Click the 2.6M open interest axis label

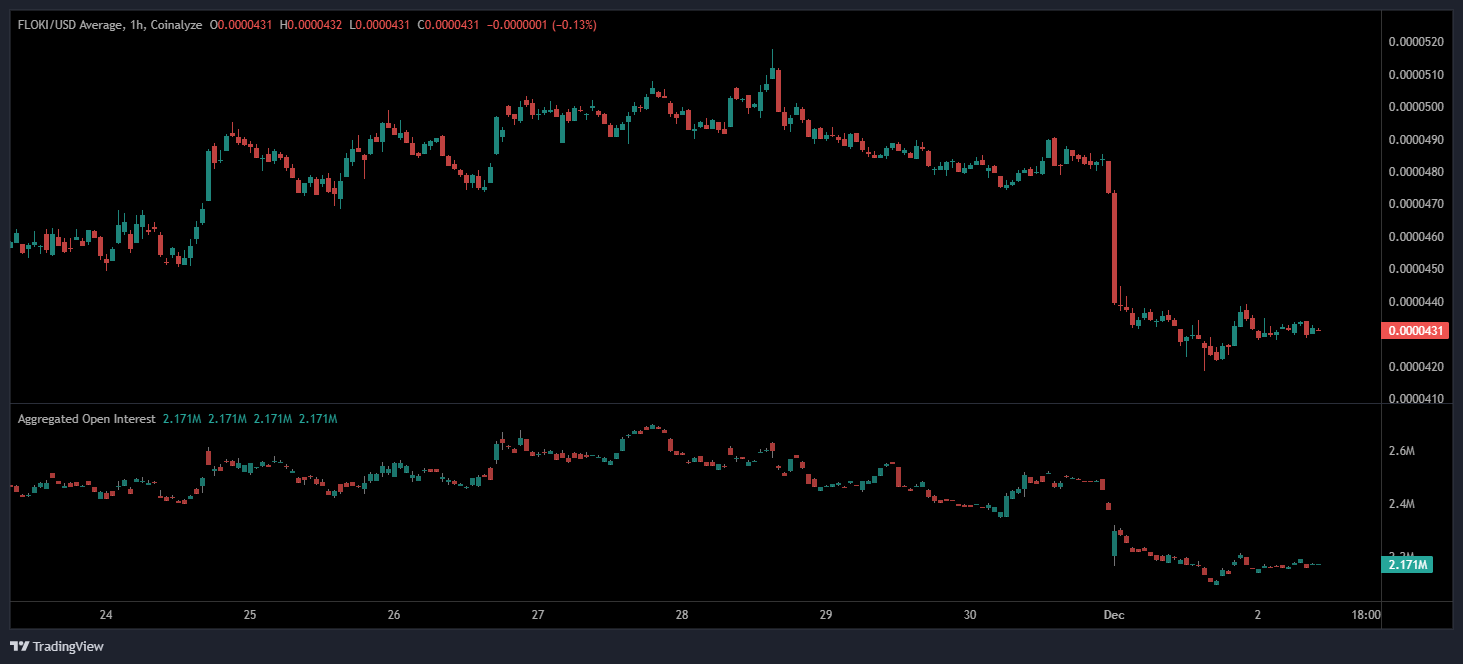[x=1403, y=452]
